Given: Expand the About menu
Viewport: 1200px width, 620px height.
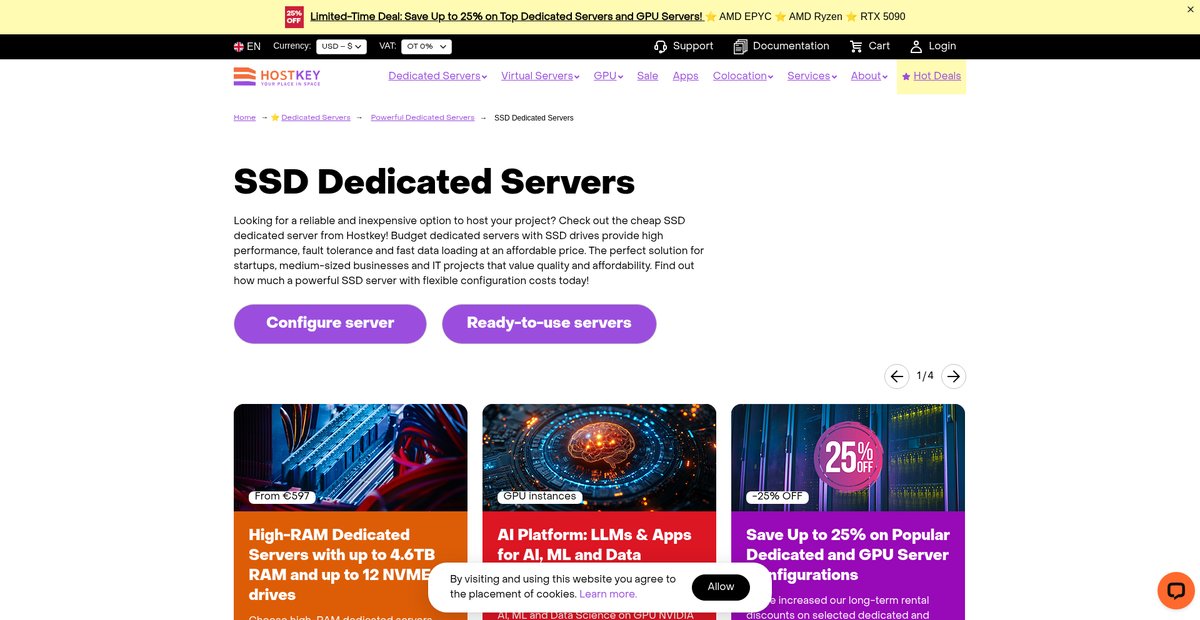Looking at the screenshot, I should pos(869,76).
